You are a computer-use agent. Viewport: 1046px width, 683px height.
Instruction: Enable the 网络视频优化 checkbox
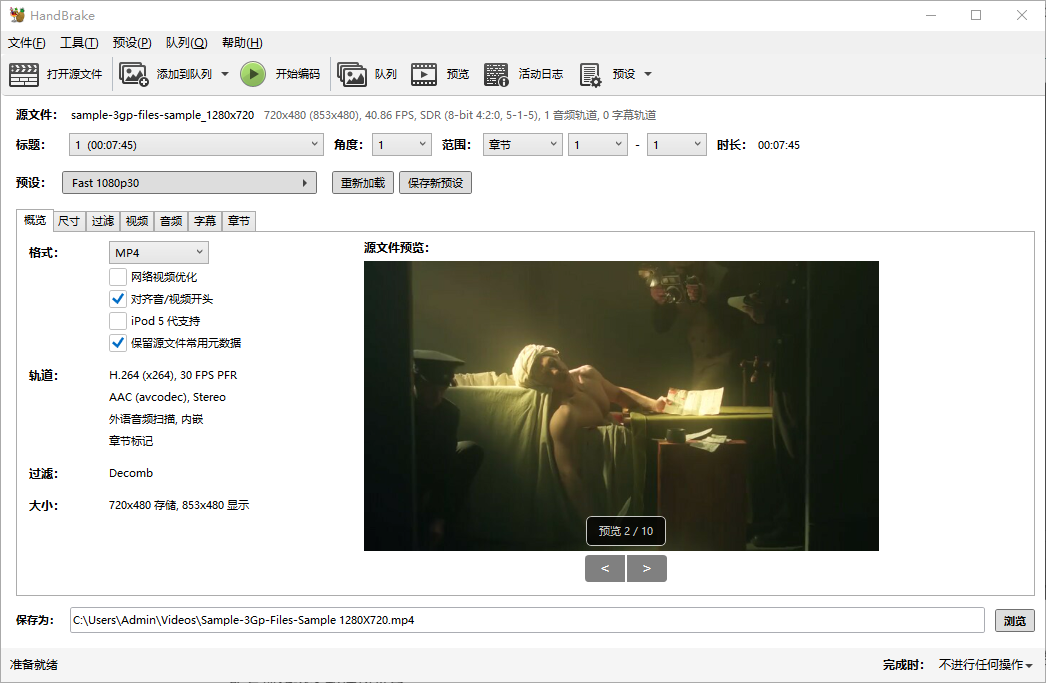point(118,277)
